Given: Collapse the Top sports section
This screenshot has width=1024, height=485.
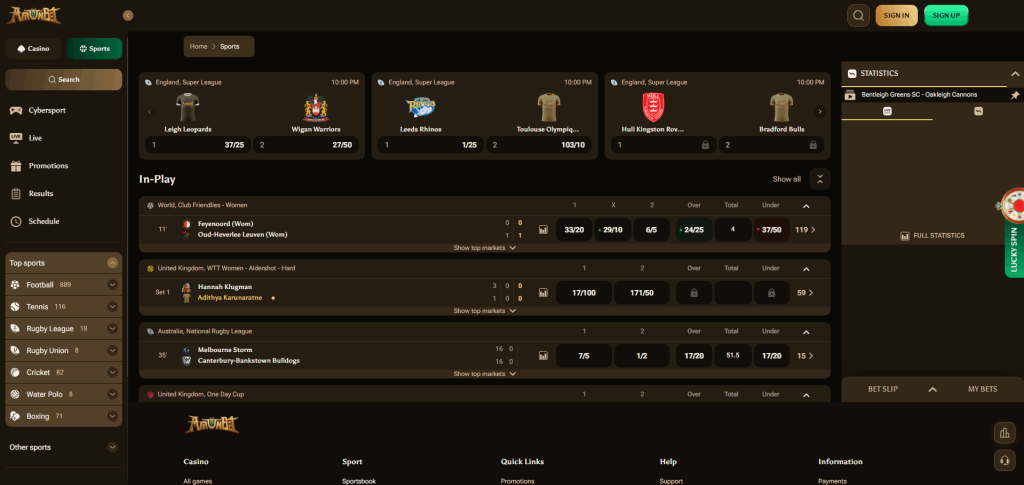Looking at the screenshot, I should (x=112, y=263).
